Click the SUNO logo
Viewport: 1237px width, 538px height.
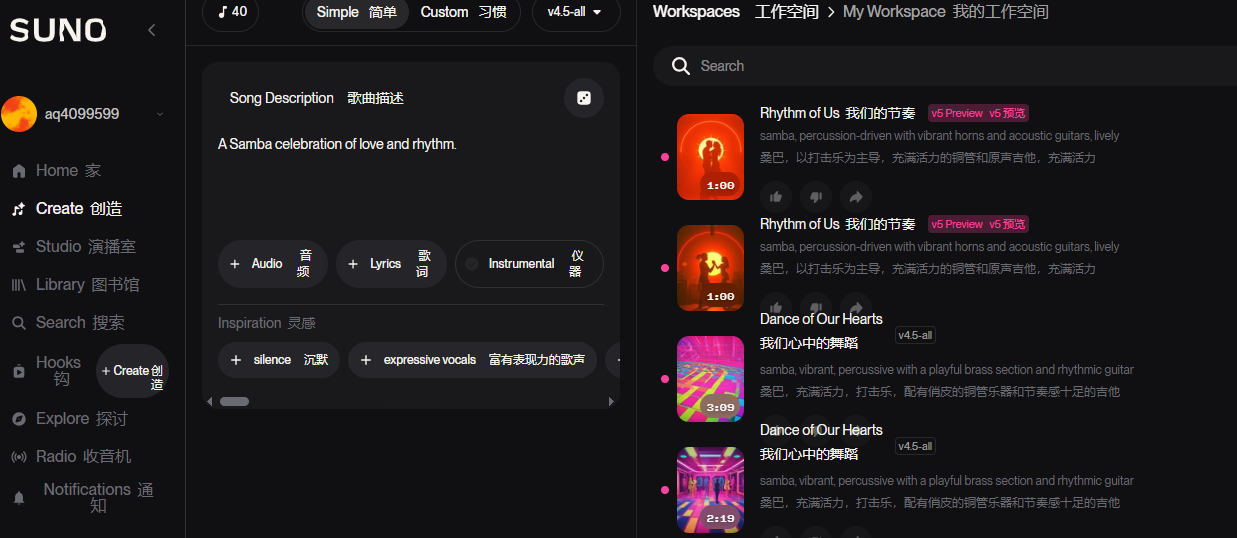pyautogui.click(x=58, y=30)
